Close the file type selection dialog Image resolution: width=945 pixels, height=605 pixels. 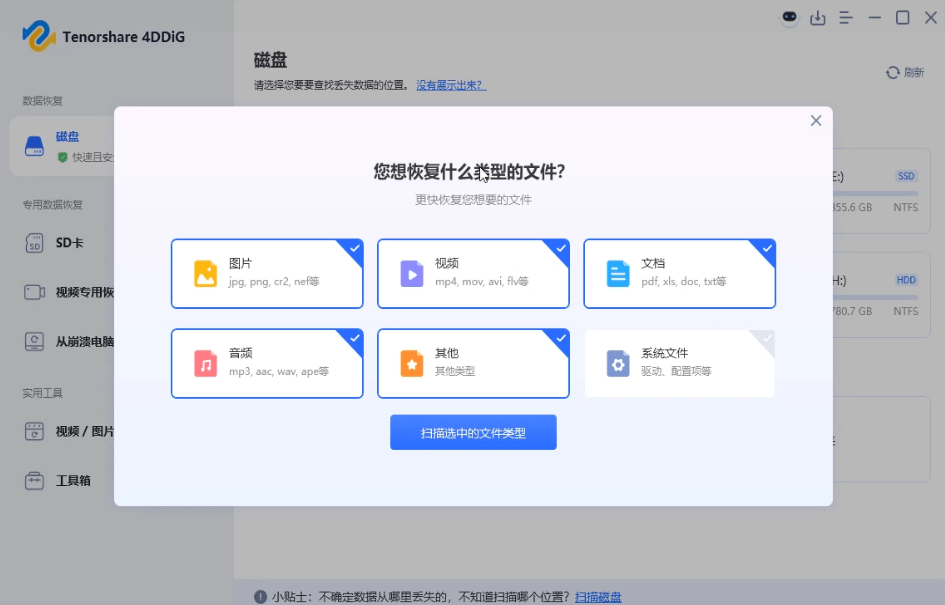click(815, 120)
